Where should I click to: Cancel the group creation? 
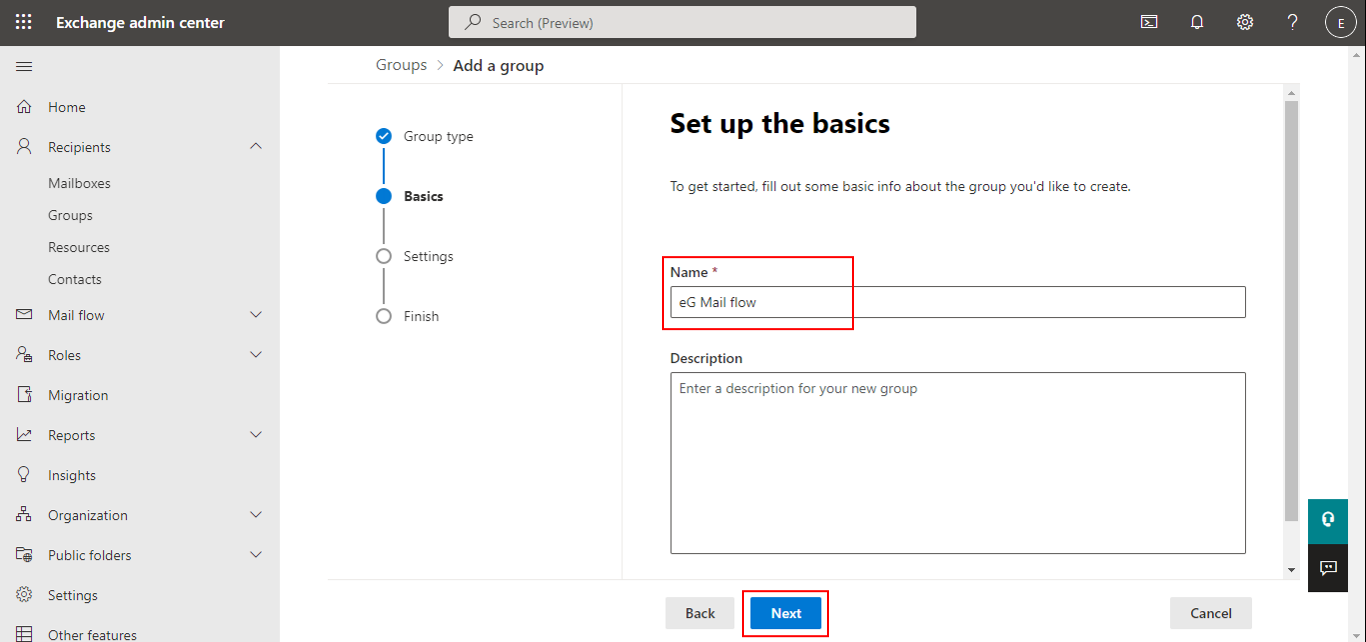pyautogui.click(x=1211, y=613)
